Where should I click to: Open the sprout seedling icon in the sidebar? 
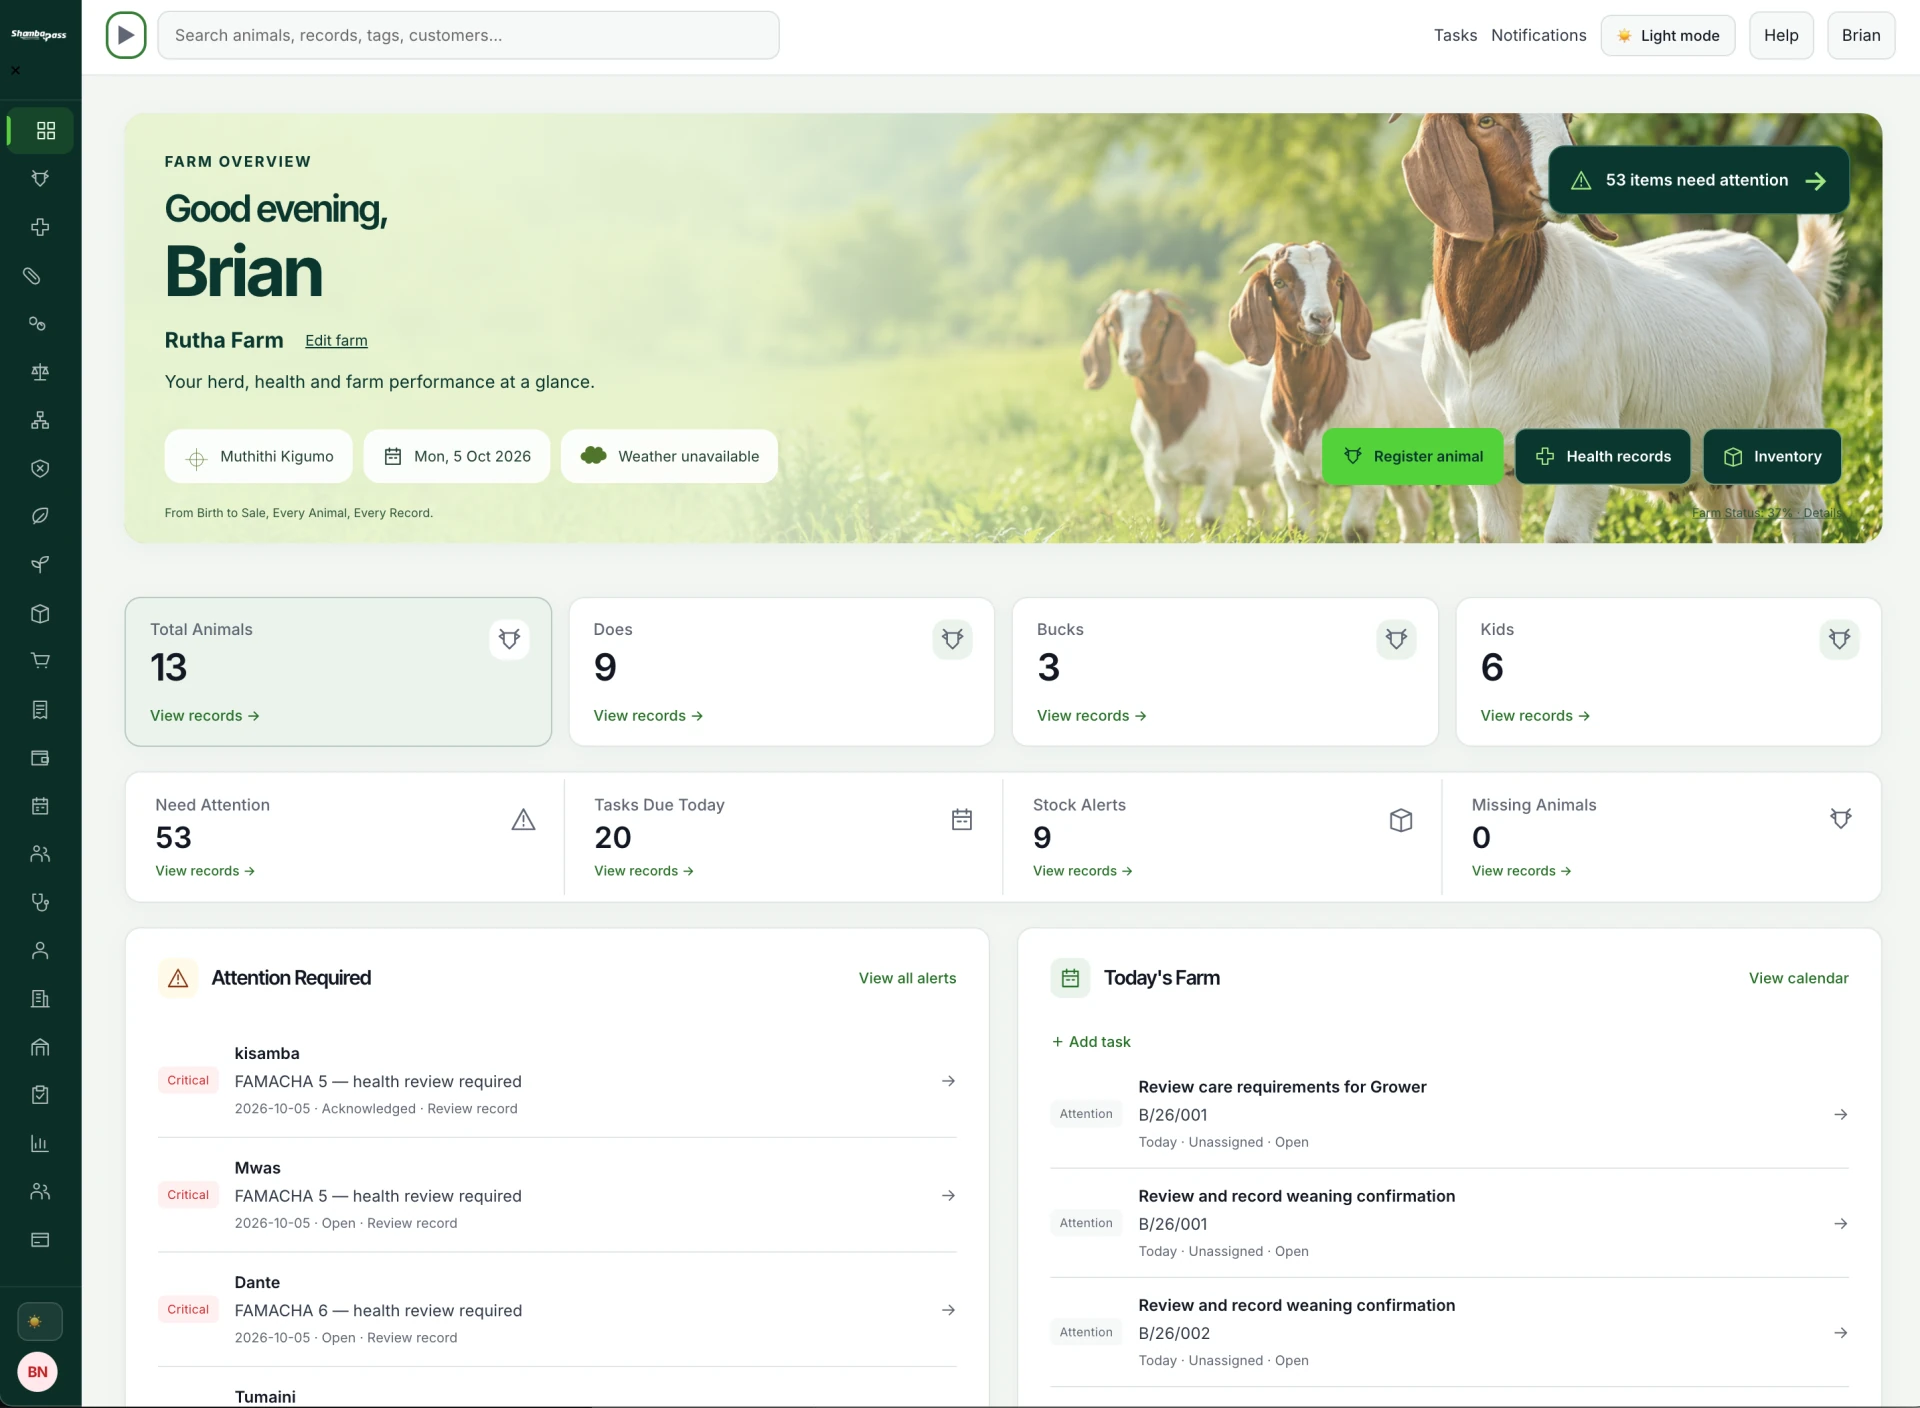coord(40,565)
